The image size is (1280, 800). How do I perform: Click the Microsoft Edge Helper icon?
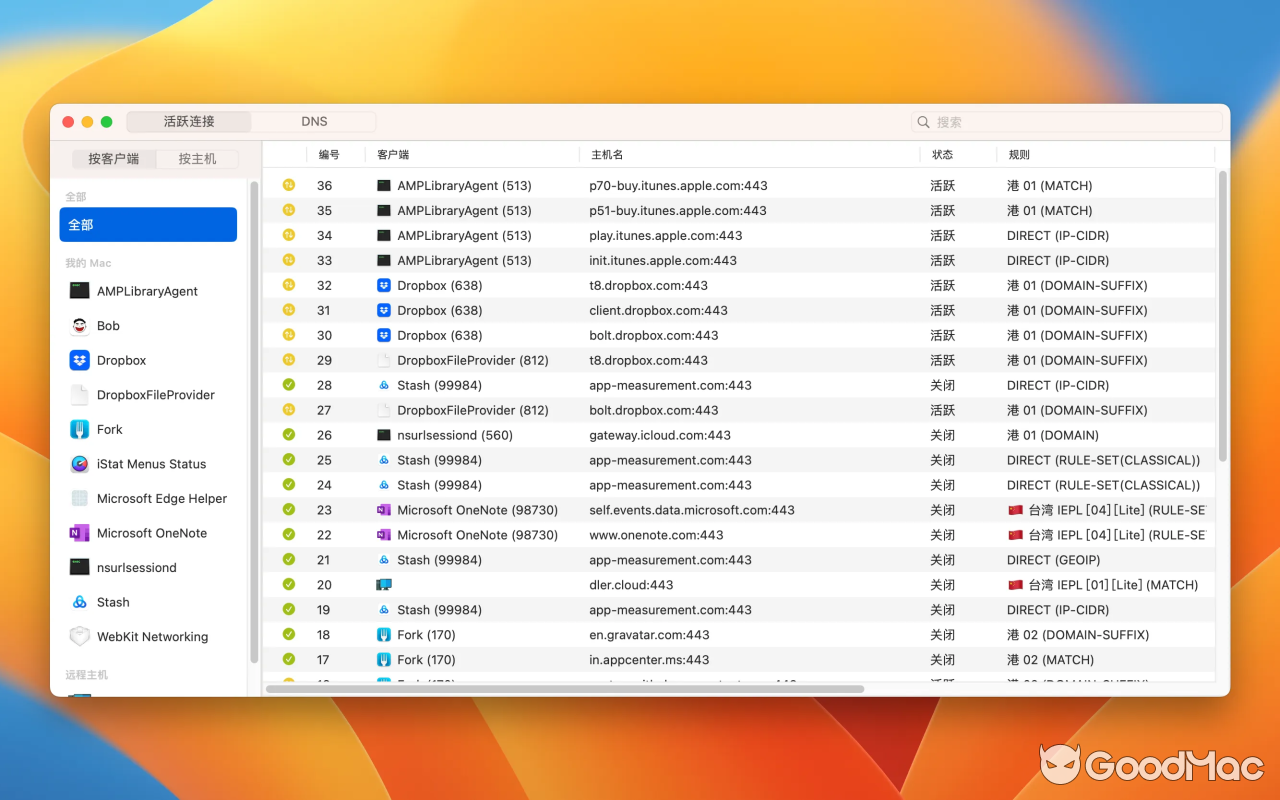tap(83, 498)
